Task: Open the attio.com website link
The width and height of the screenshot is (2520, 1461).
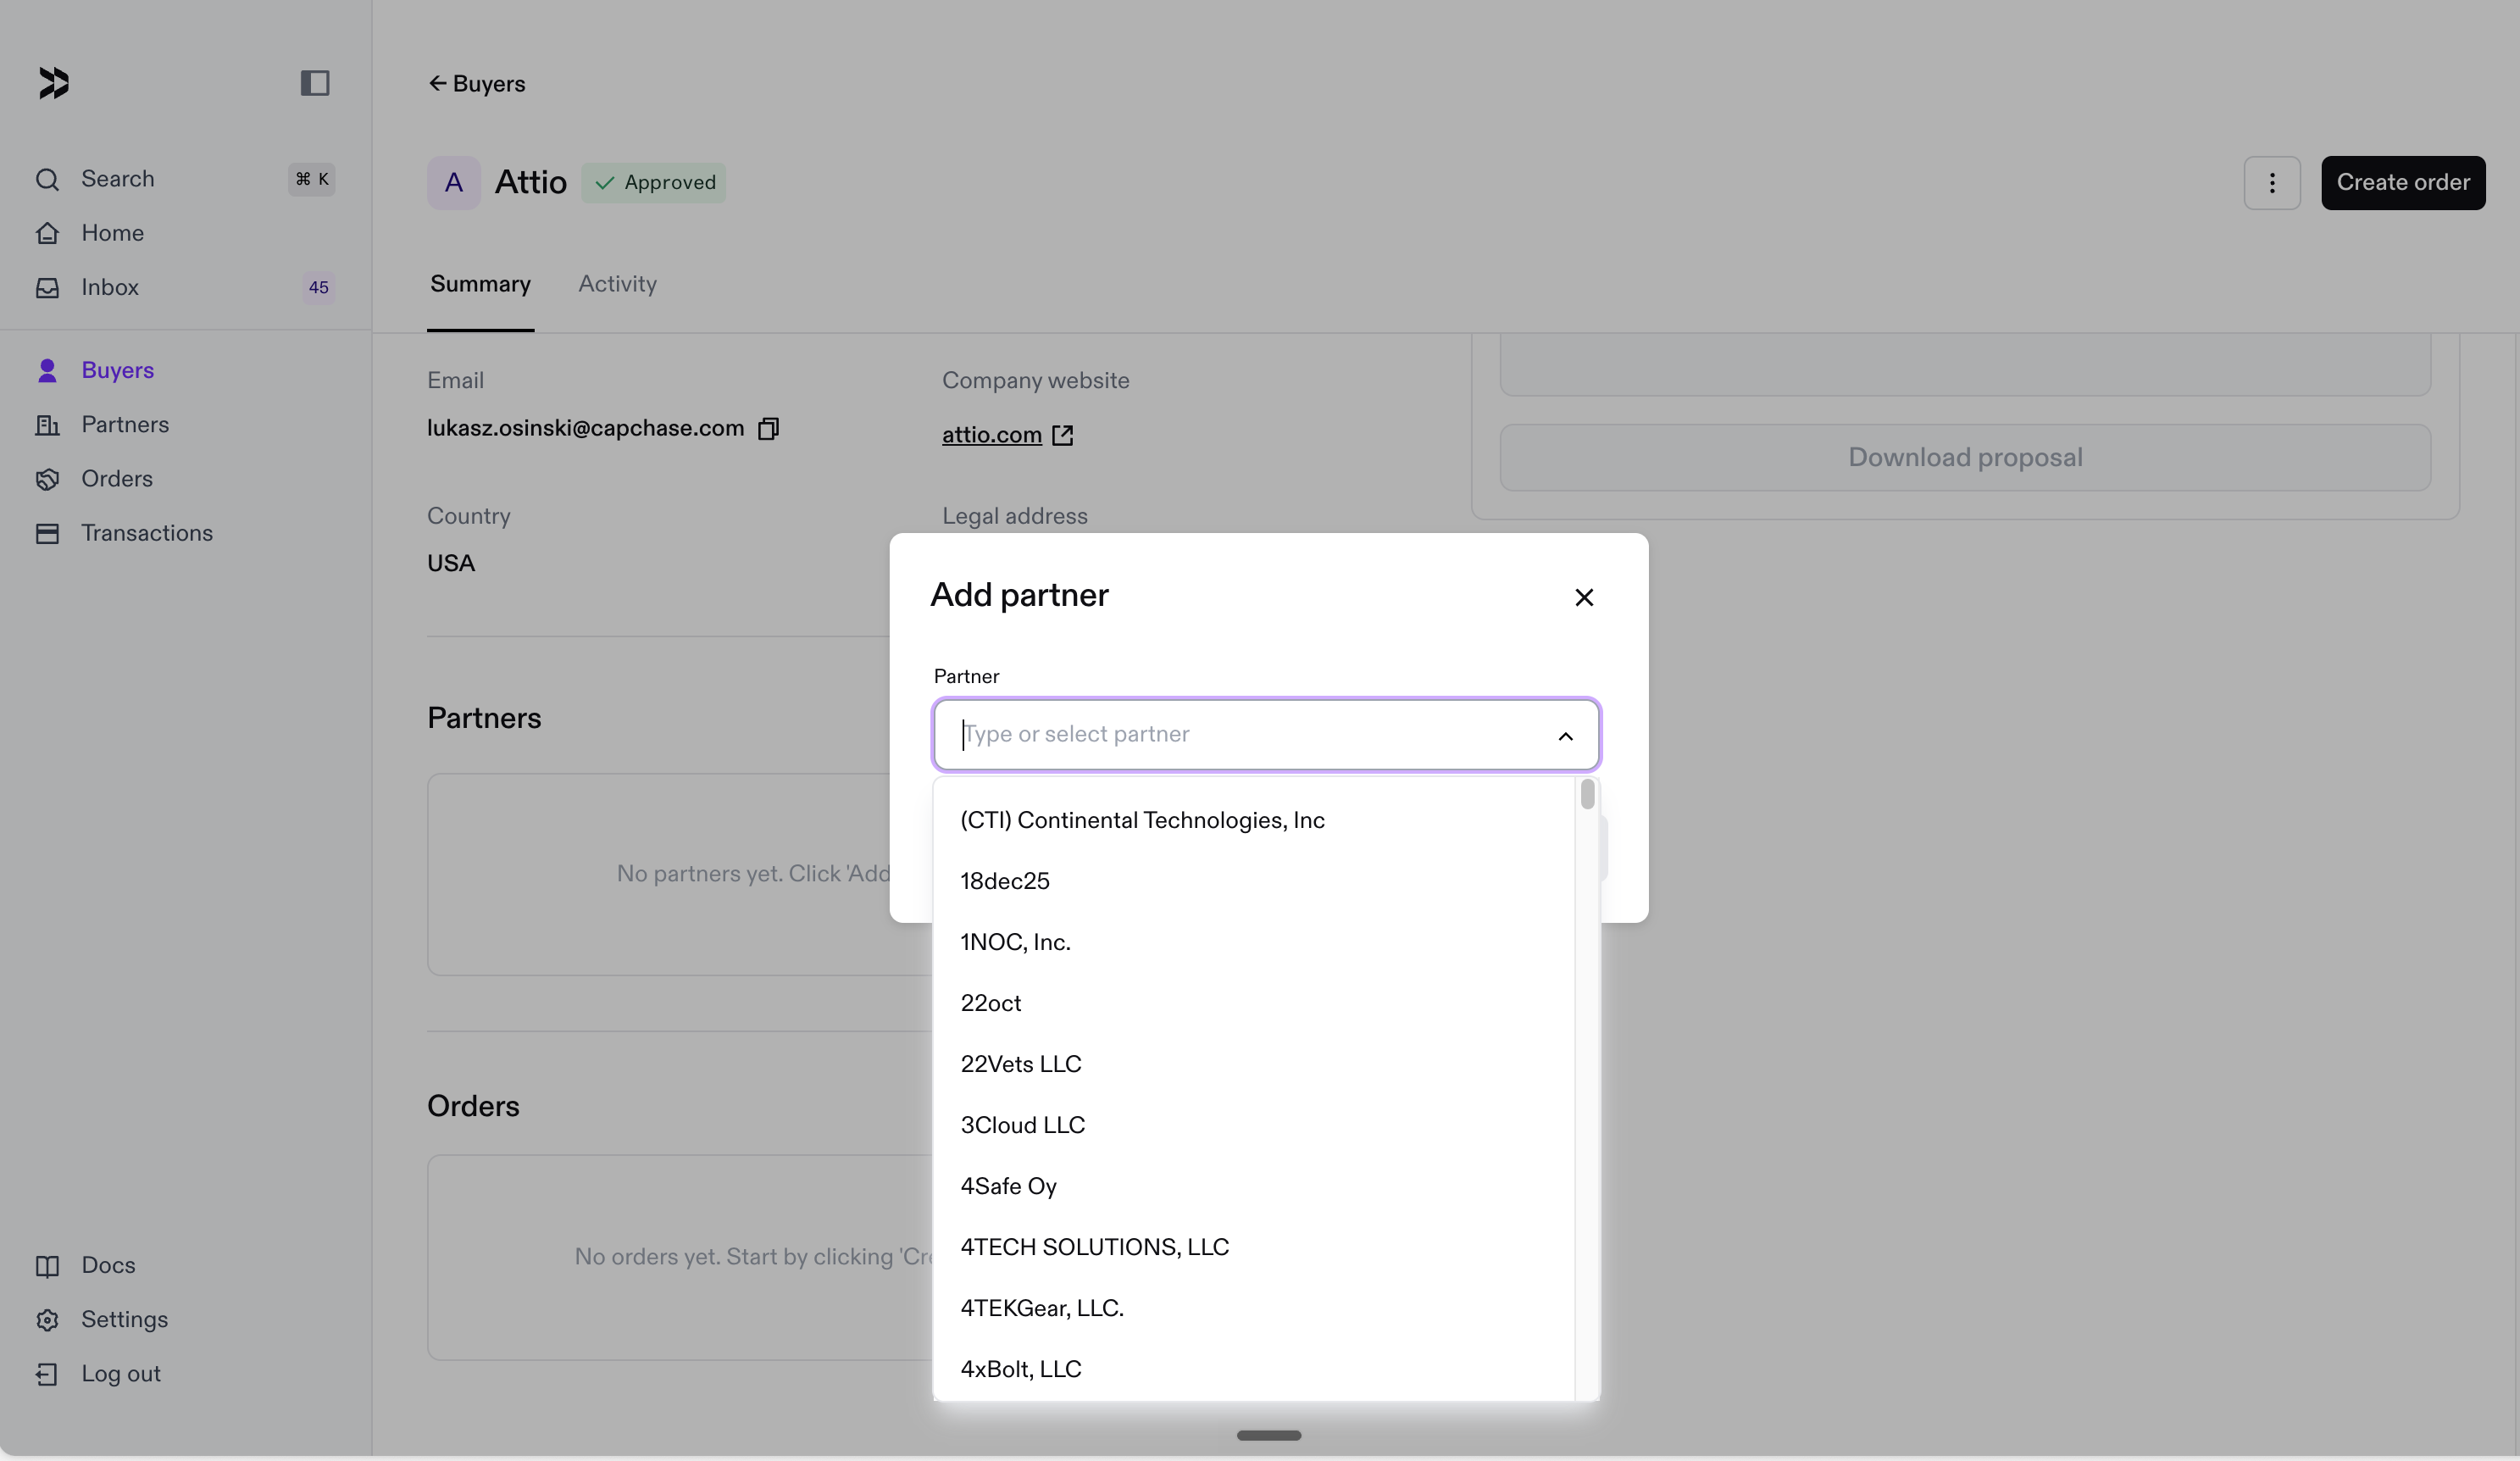Action: click(992, 435)
